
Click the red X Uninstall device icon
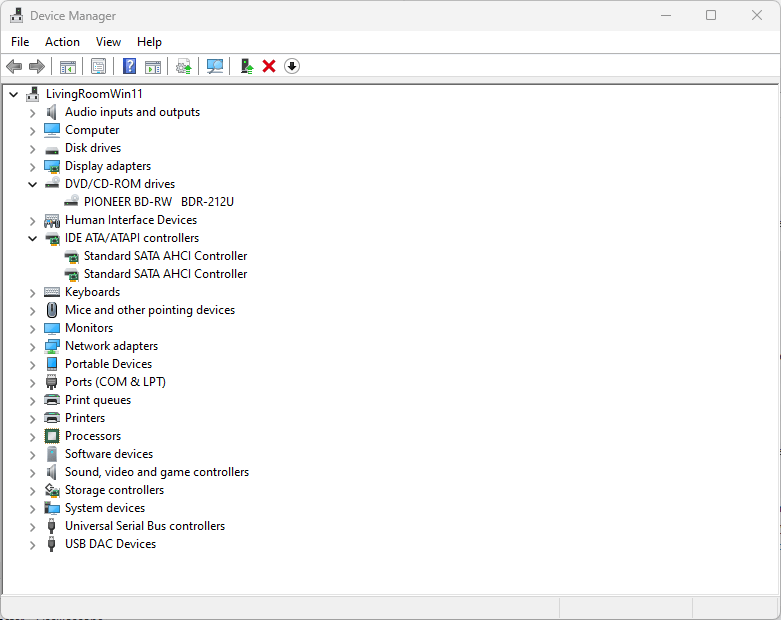(269, 66)
